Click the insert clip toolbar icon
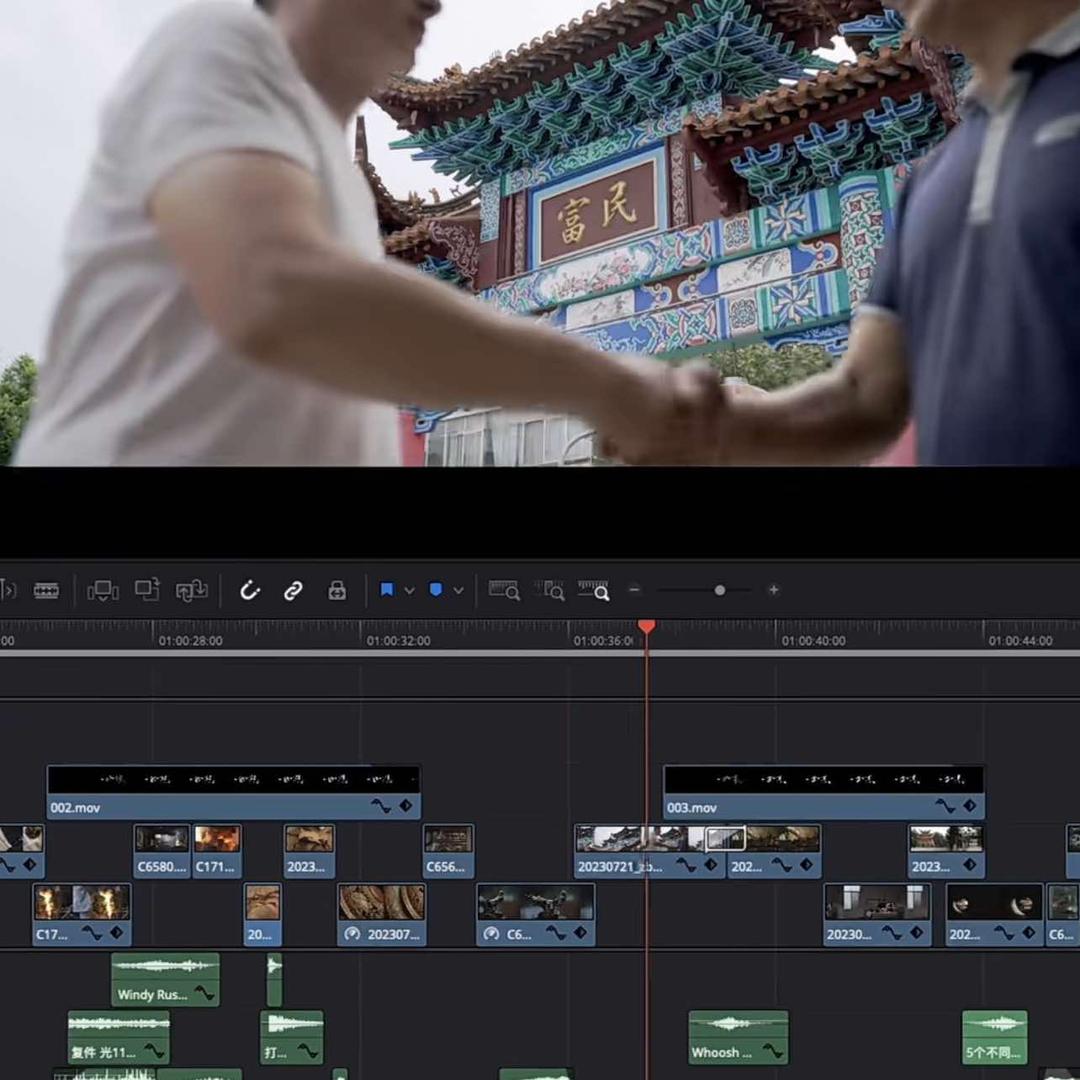 coord(103,590)
